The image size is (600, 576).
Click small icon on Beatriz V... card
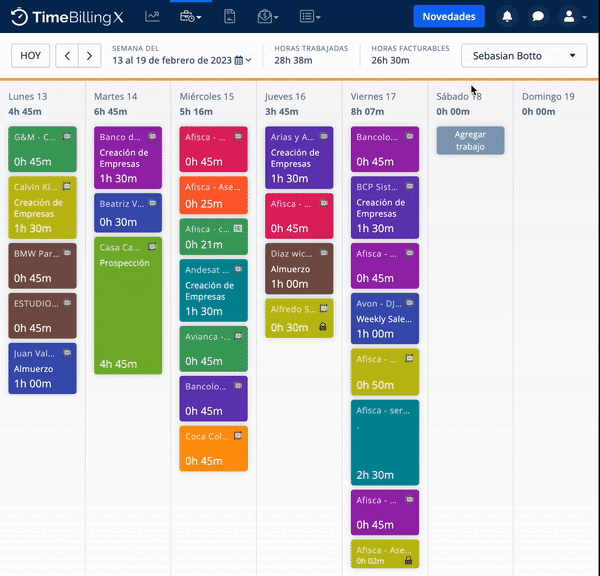pos(152,203)
